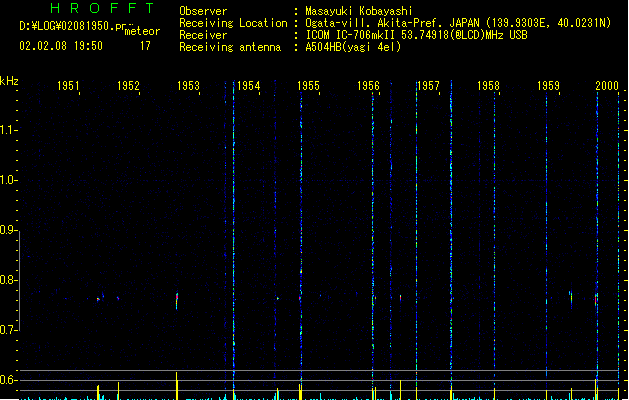This screenshot has width=629, height=400.
Task: Select the Ogata-vill. Akita-Pref. JAPAN location text
Action: (x=458, y=23)
